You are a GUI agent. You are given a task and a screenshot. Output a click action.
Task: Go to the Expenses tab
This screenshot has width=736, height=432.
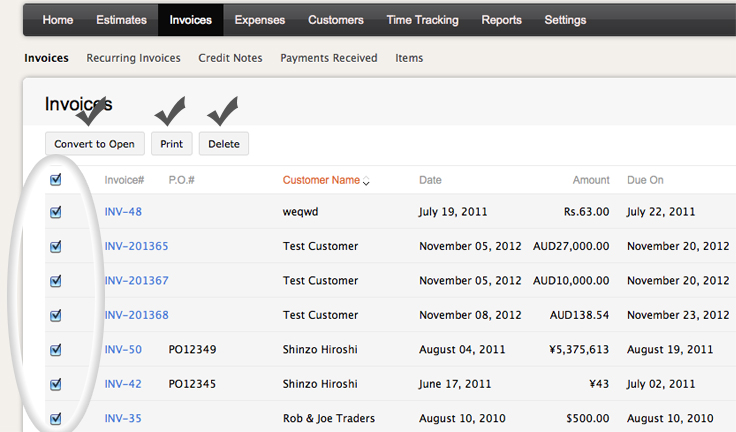click(260, 20)
